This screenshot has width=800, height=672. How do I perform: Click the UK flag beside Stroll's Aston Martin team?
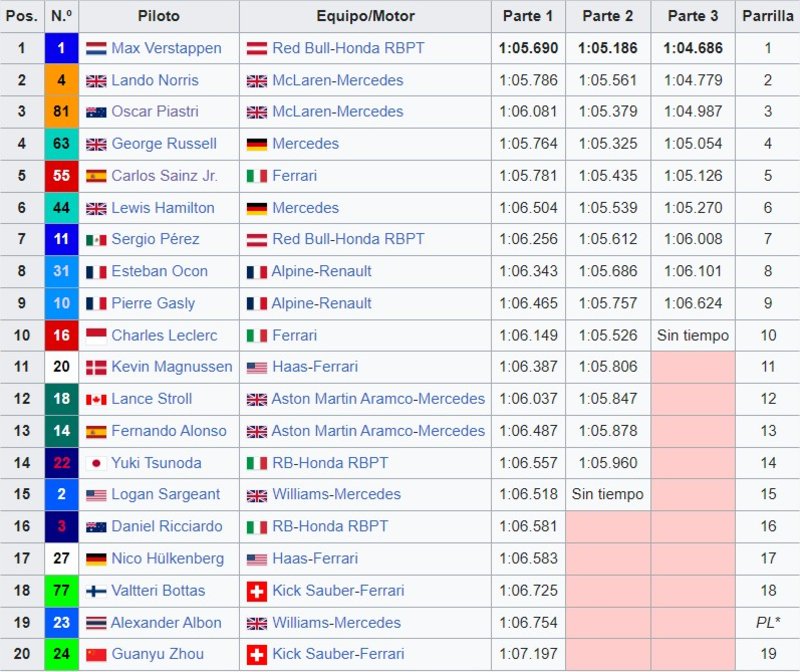tap(257, 399)
